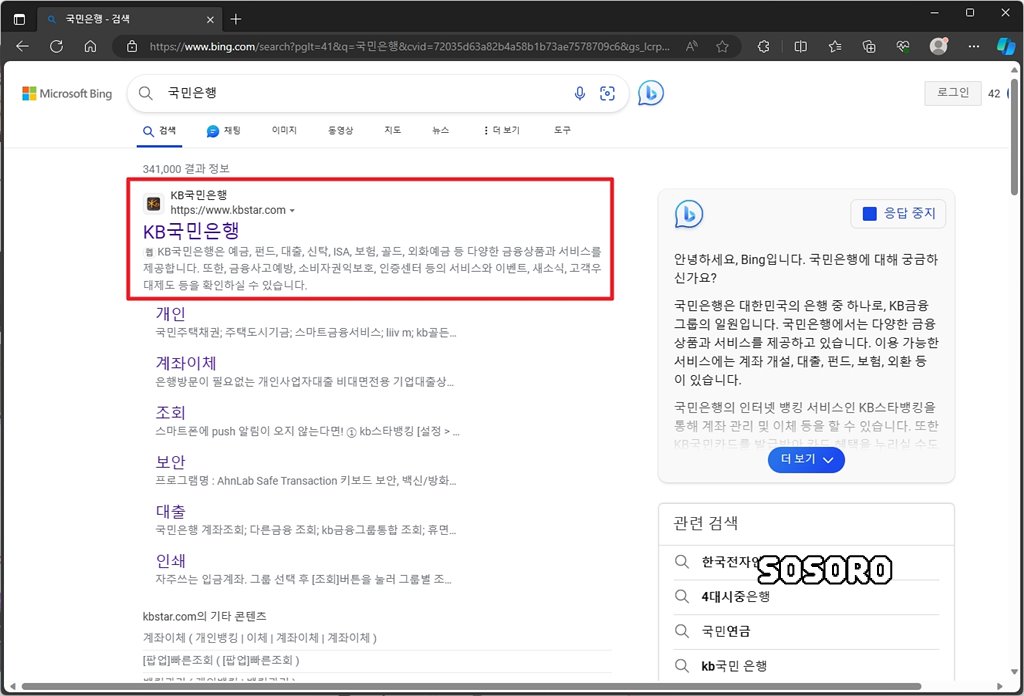
Task: Click the 로그인 button
Action: pyautogui.click(x=953, y=93)
